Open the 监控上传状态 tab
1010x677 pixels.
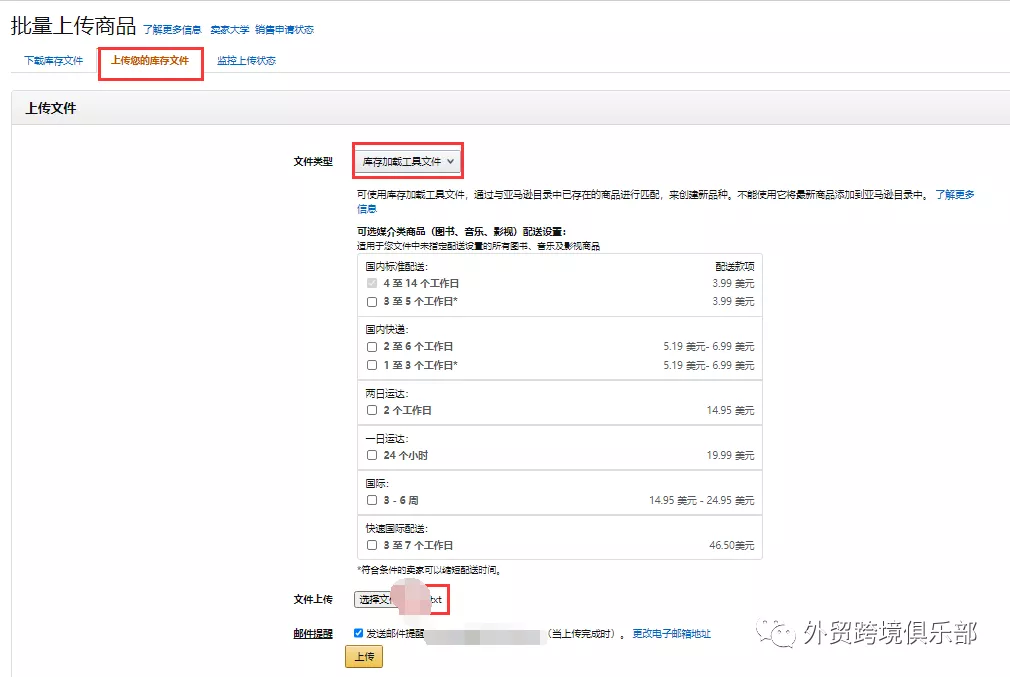(x=246, y=61)
